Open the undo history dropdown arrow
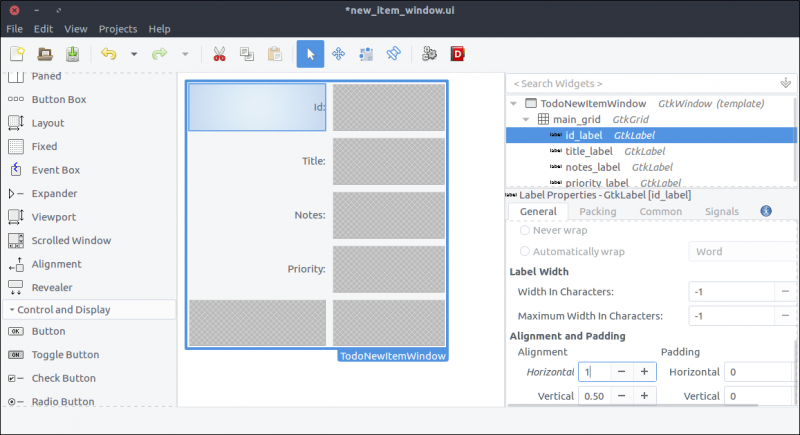The image size is (800, 435). coord(135,54)
